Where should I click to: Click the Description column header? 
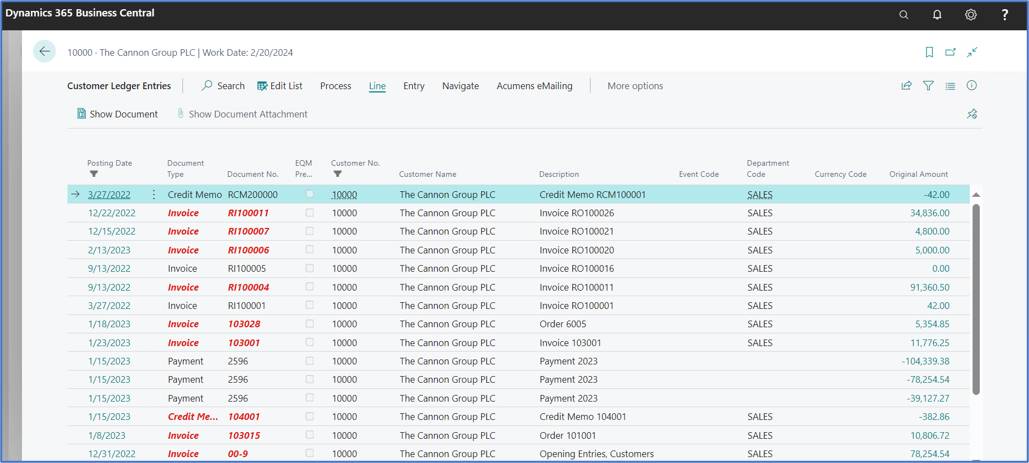pos(559,174)
